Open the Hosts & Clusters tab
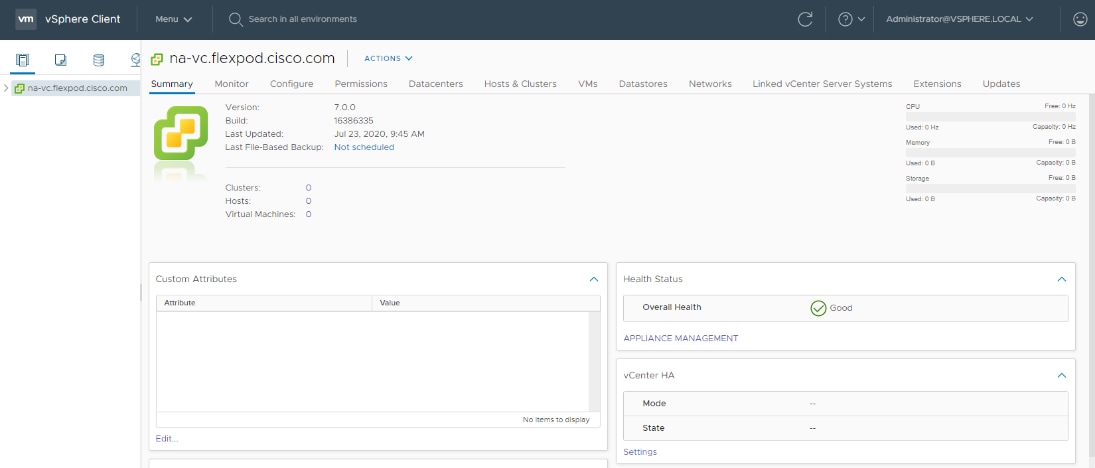The height and width of the screenshot is (468, 1095). [520, 84]
